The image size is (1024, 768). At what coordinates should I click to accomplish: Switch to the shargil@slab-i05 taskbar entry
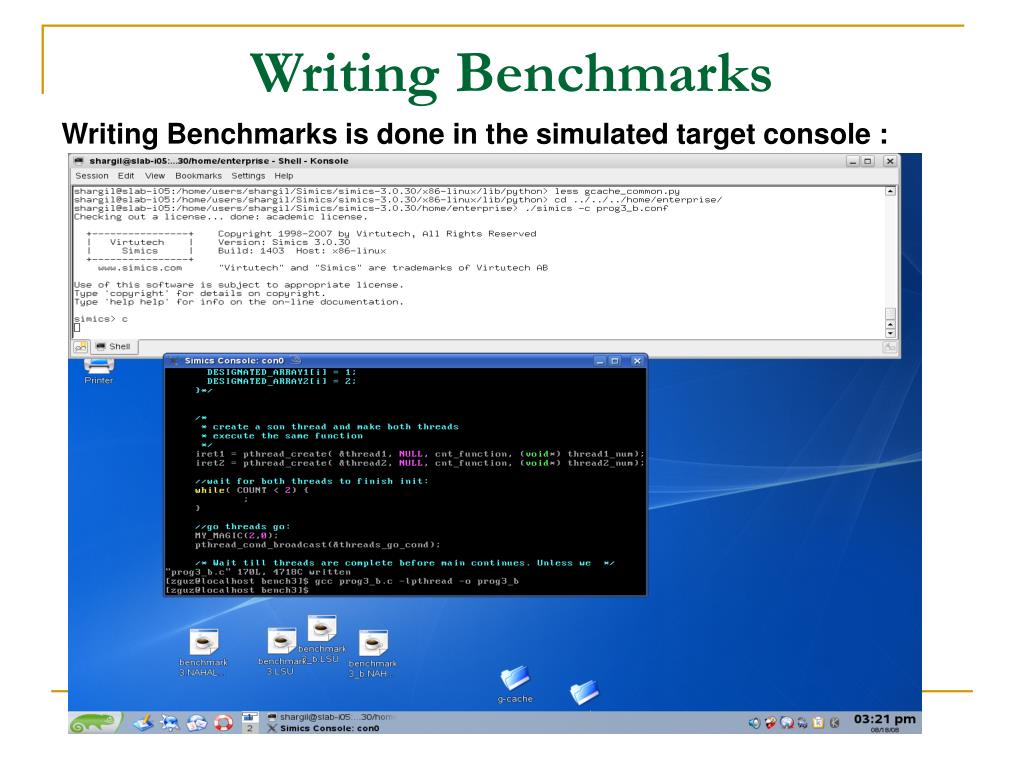tap(331, 717)
